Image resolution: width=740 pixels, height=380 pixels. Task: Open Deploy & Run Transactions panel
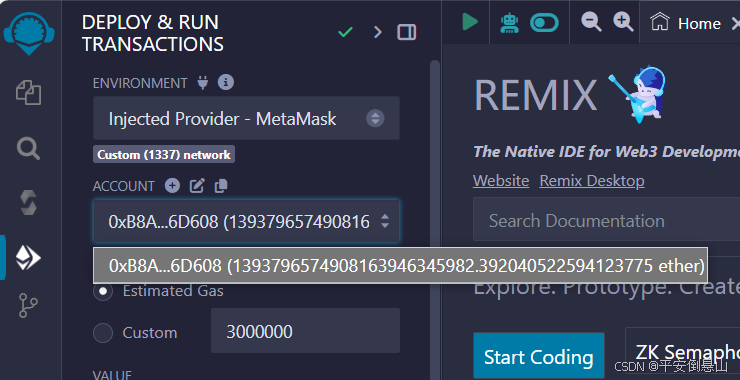tap(29, 258)
